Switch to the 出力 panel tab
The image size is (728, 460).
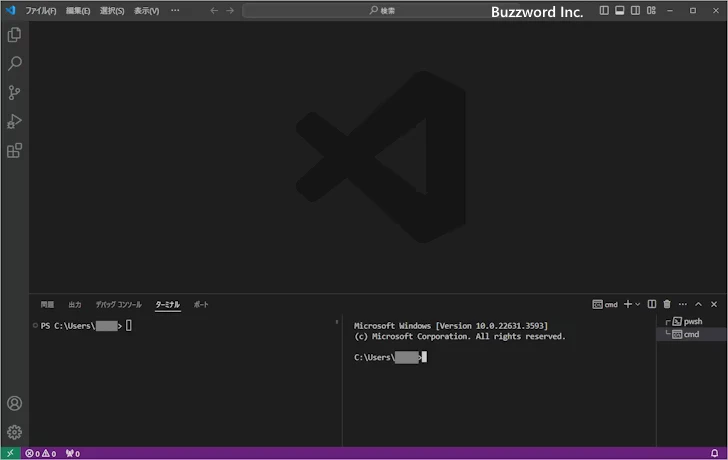pyautogui.click(x=75, y=304)
